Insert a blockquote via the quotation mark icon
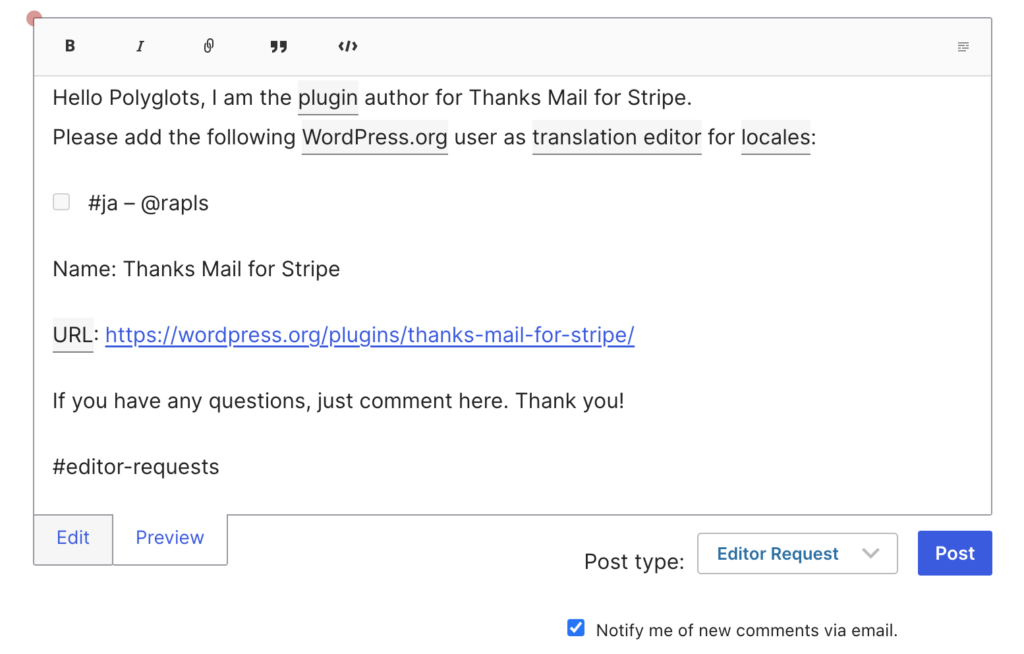This screenshot has height=654, width=1024. coord(279,46)
